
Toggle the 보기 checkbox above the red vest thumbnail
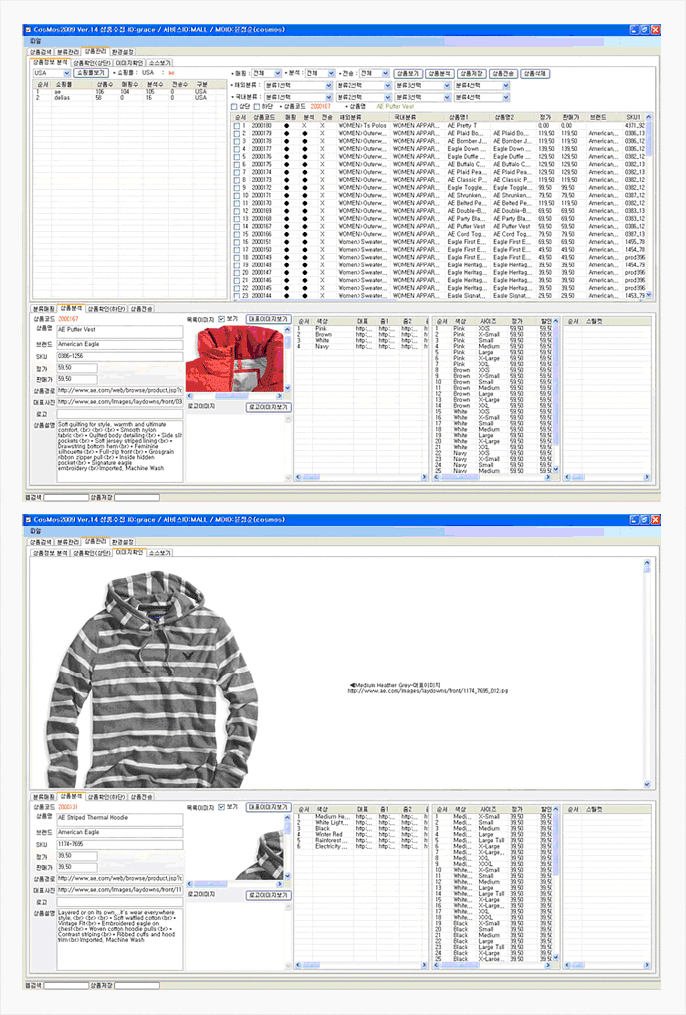pyautogui.click(x=222, y=319)
